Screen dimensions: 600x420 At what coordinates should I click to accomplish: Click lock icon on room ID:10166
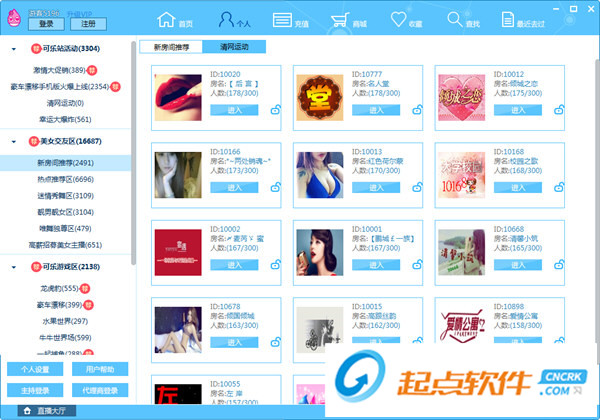click(276, 187)
